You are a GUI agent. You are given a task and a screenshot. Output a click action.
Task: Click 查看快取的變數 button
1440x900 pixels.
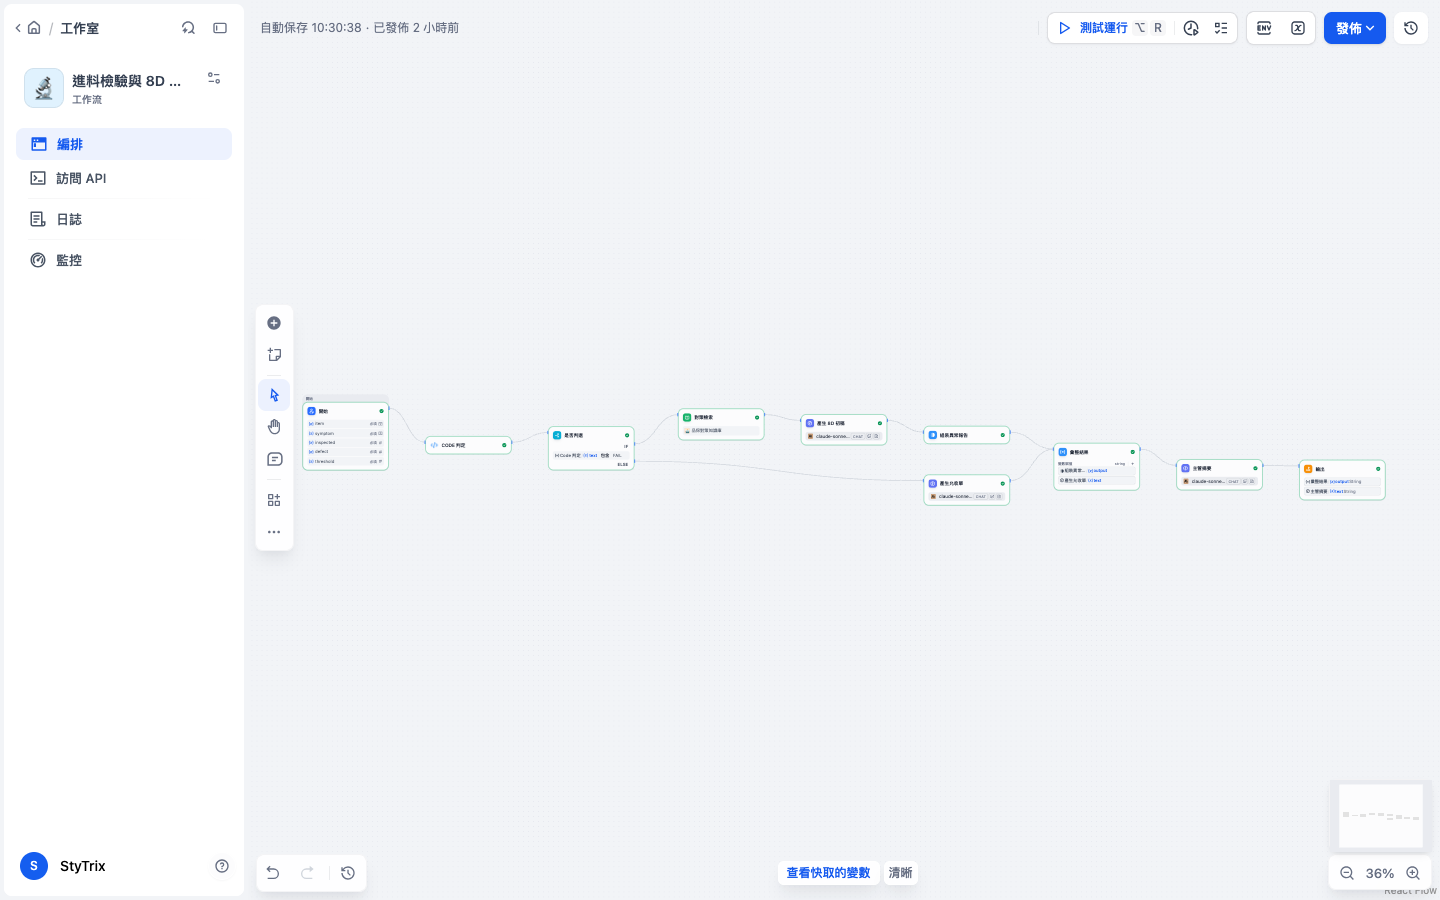point(829,873)
